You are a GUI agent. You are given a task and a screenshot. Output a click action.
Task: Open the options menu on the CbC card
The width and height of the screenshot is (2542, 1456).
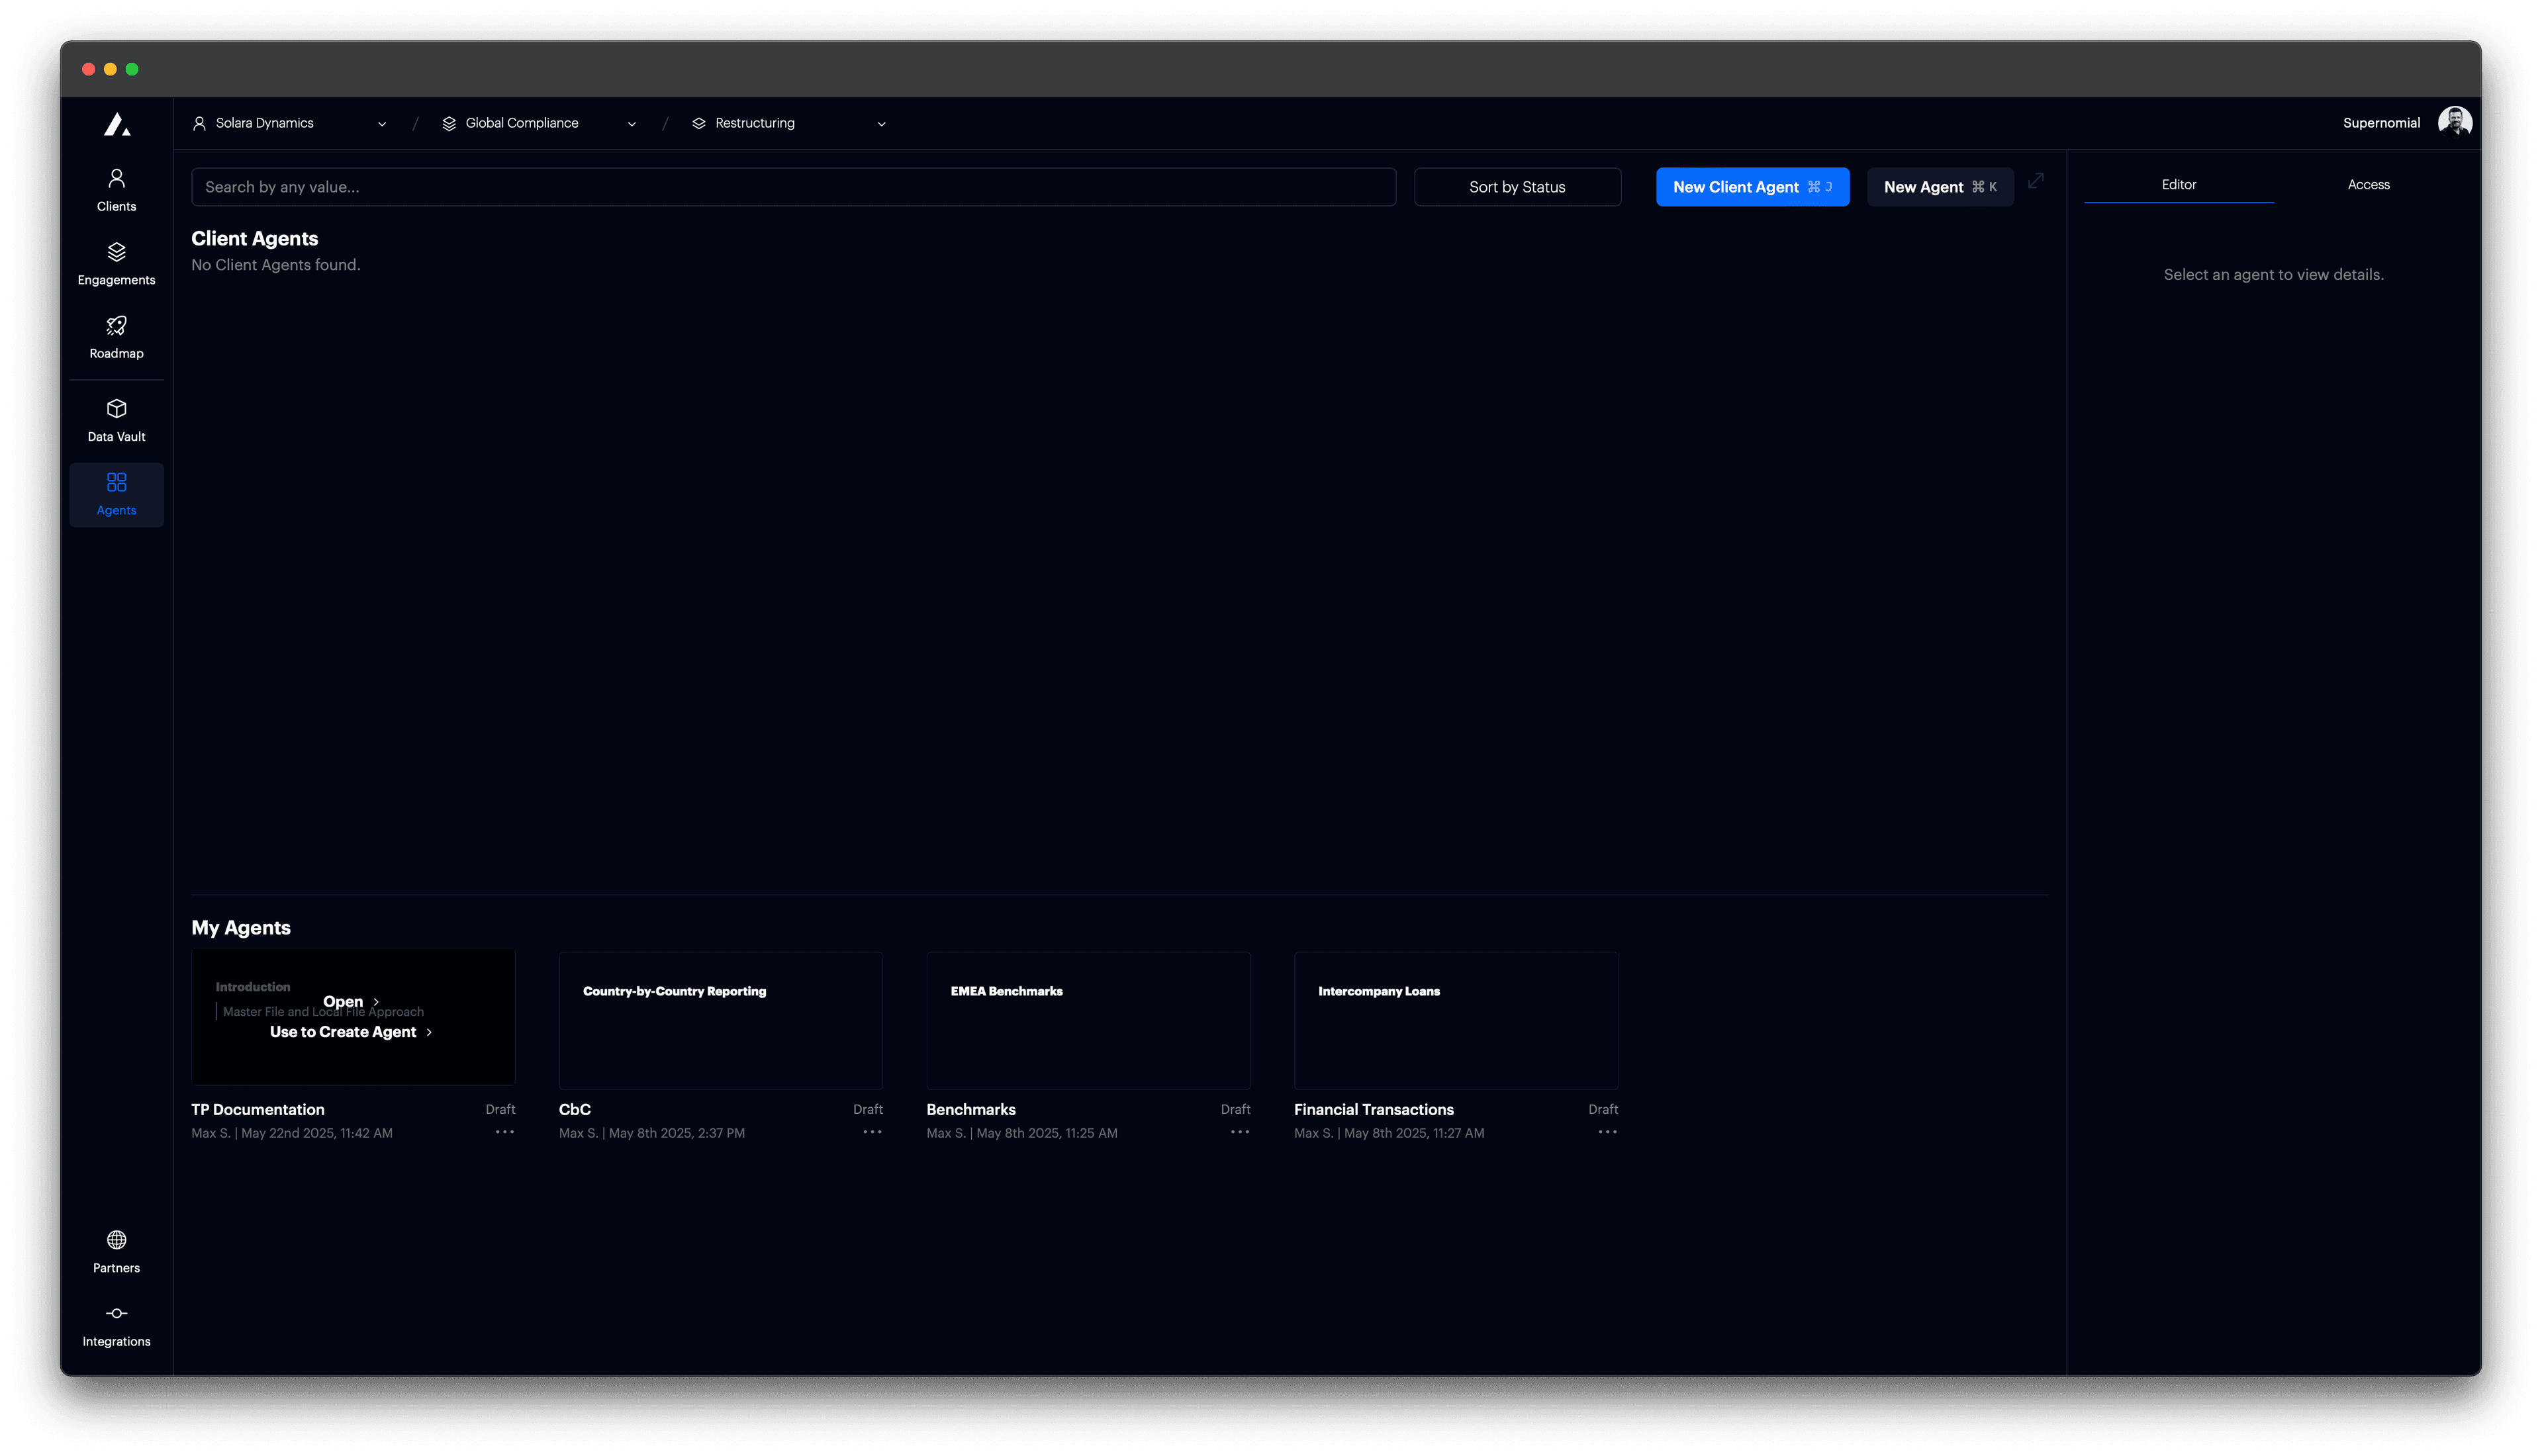click(x=871, y=1131)
